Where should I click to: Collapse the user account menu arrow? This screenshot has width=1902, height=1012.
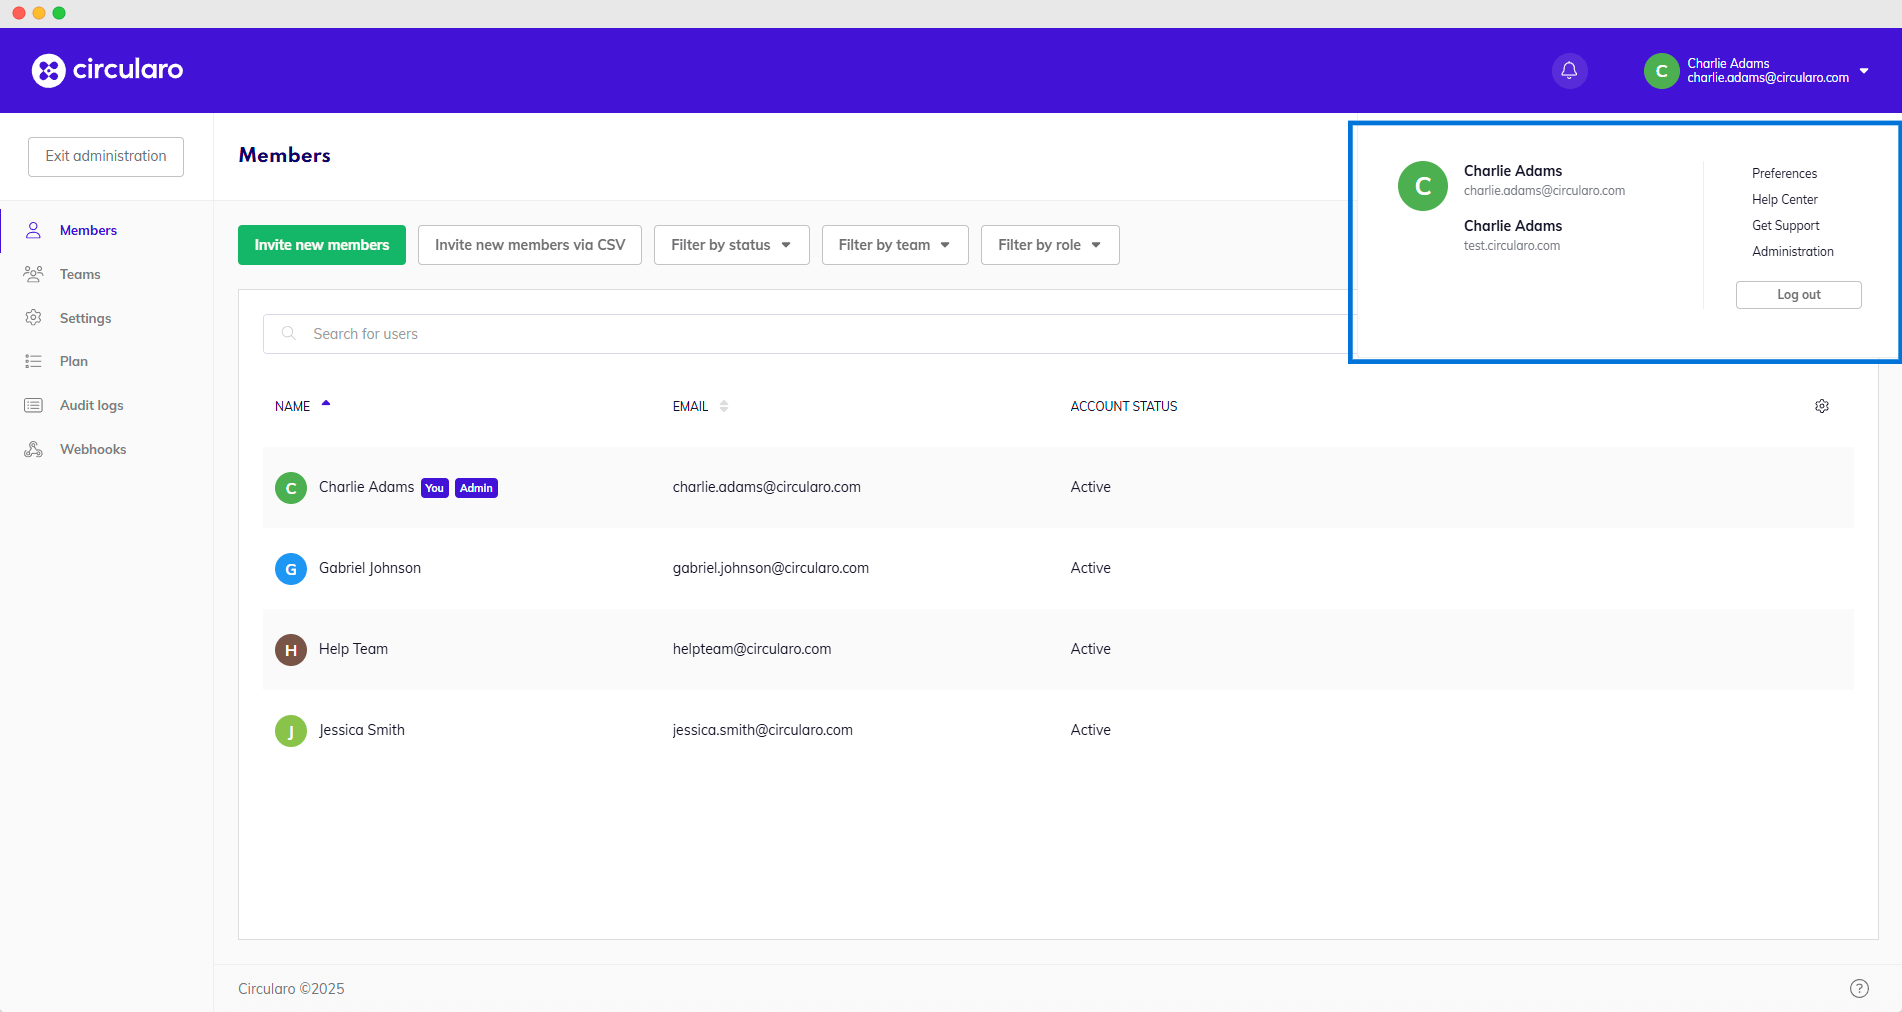(x=1864, y=71)
